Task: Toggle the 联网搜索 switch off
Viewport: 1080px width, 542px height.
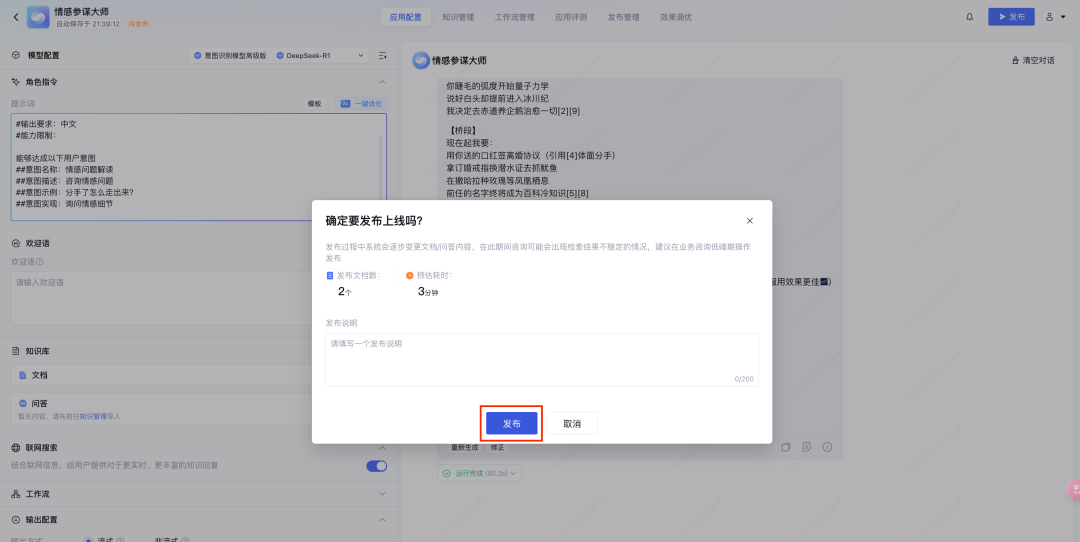Action: tap(376, 465)
